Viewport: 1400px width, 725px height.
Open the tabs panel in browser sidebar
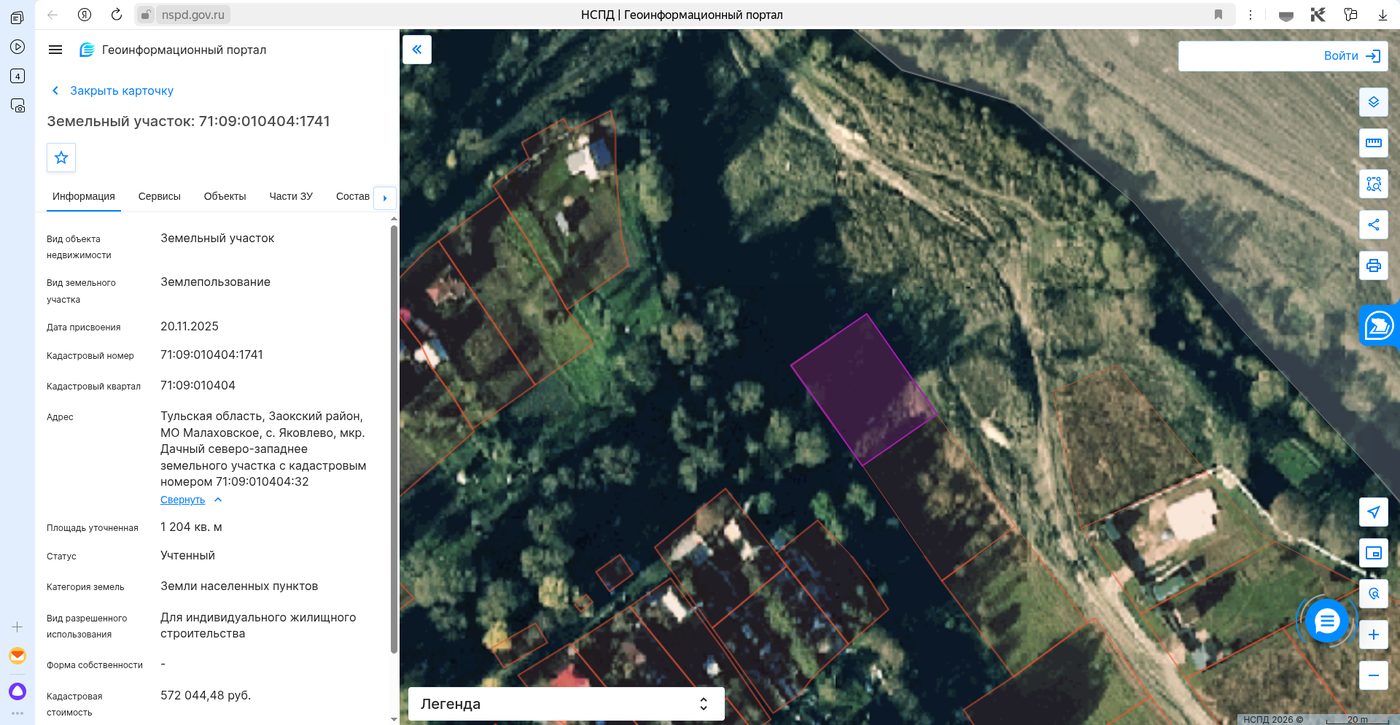(x=17, y=18)
